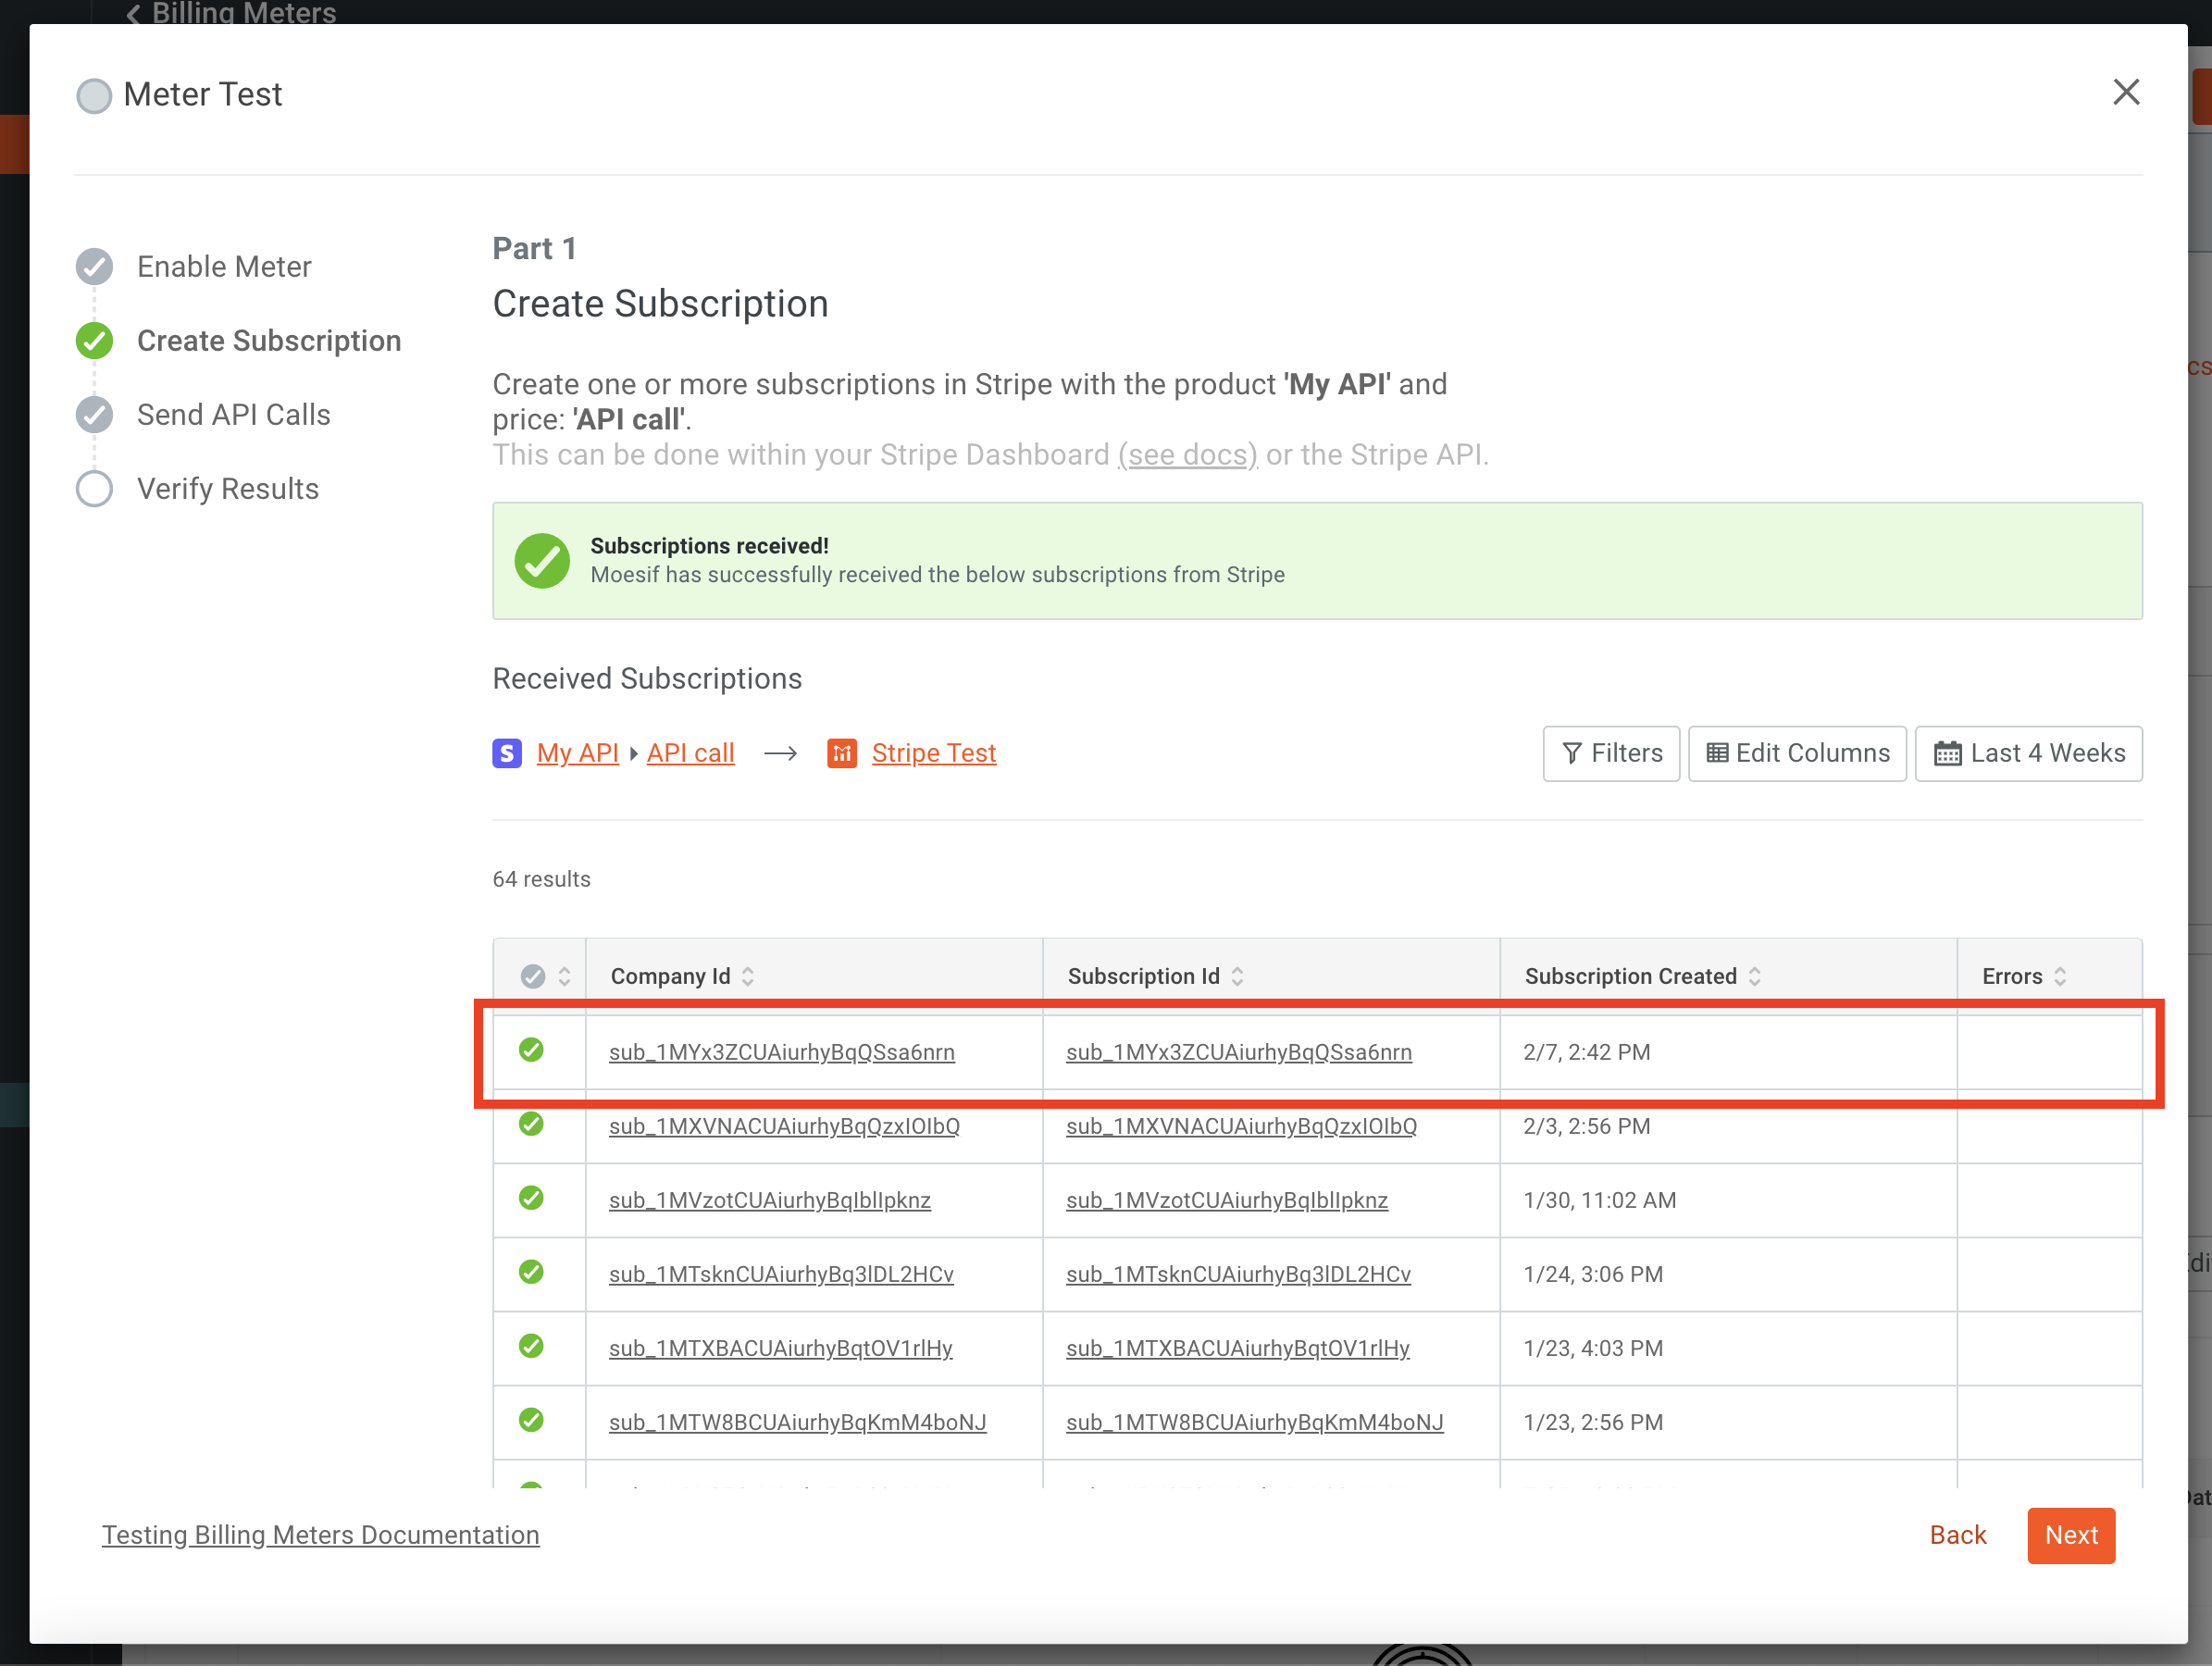This screenshot has width=2212, height=1666.
Task: Click the Next button
Action: click(2070, 1535)
